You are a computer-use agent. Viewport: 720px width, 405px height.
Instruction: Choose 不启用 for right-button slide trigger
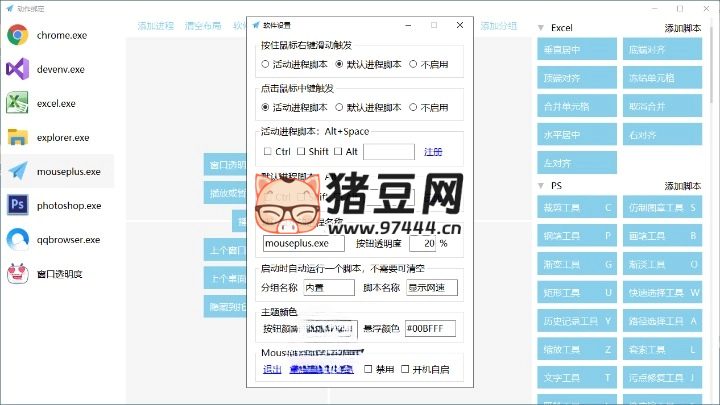(413, 64)
